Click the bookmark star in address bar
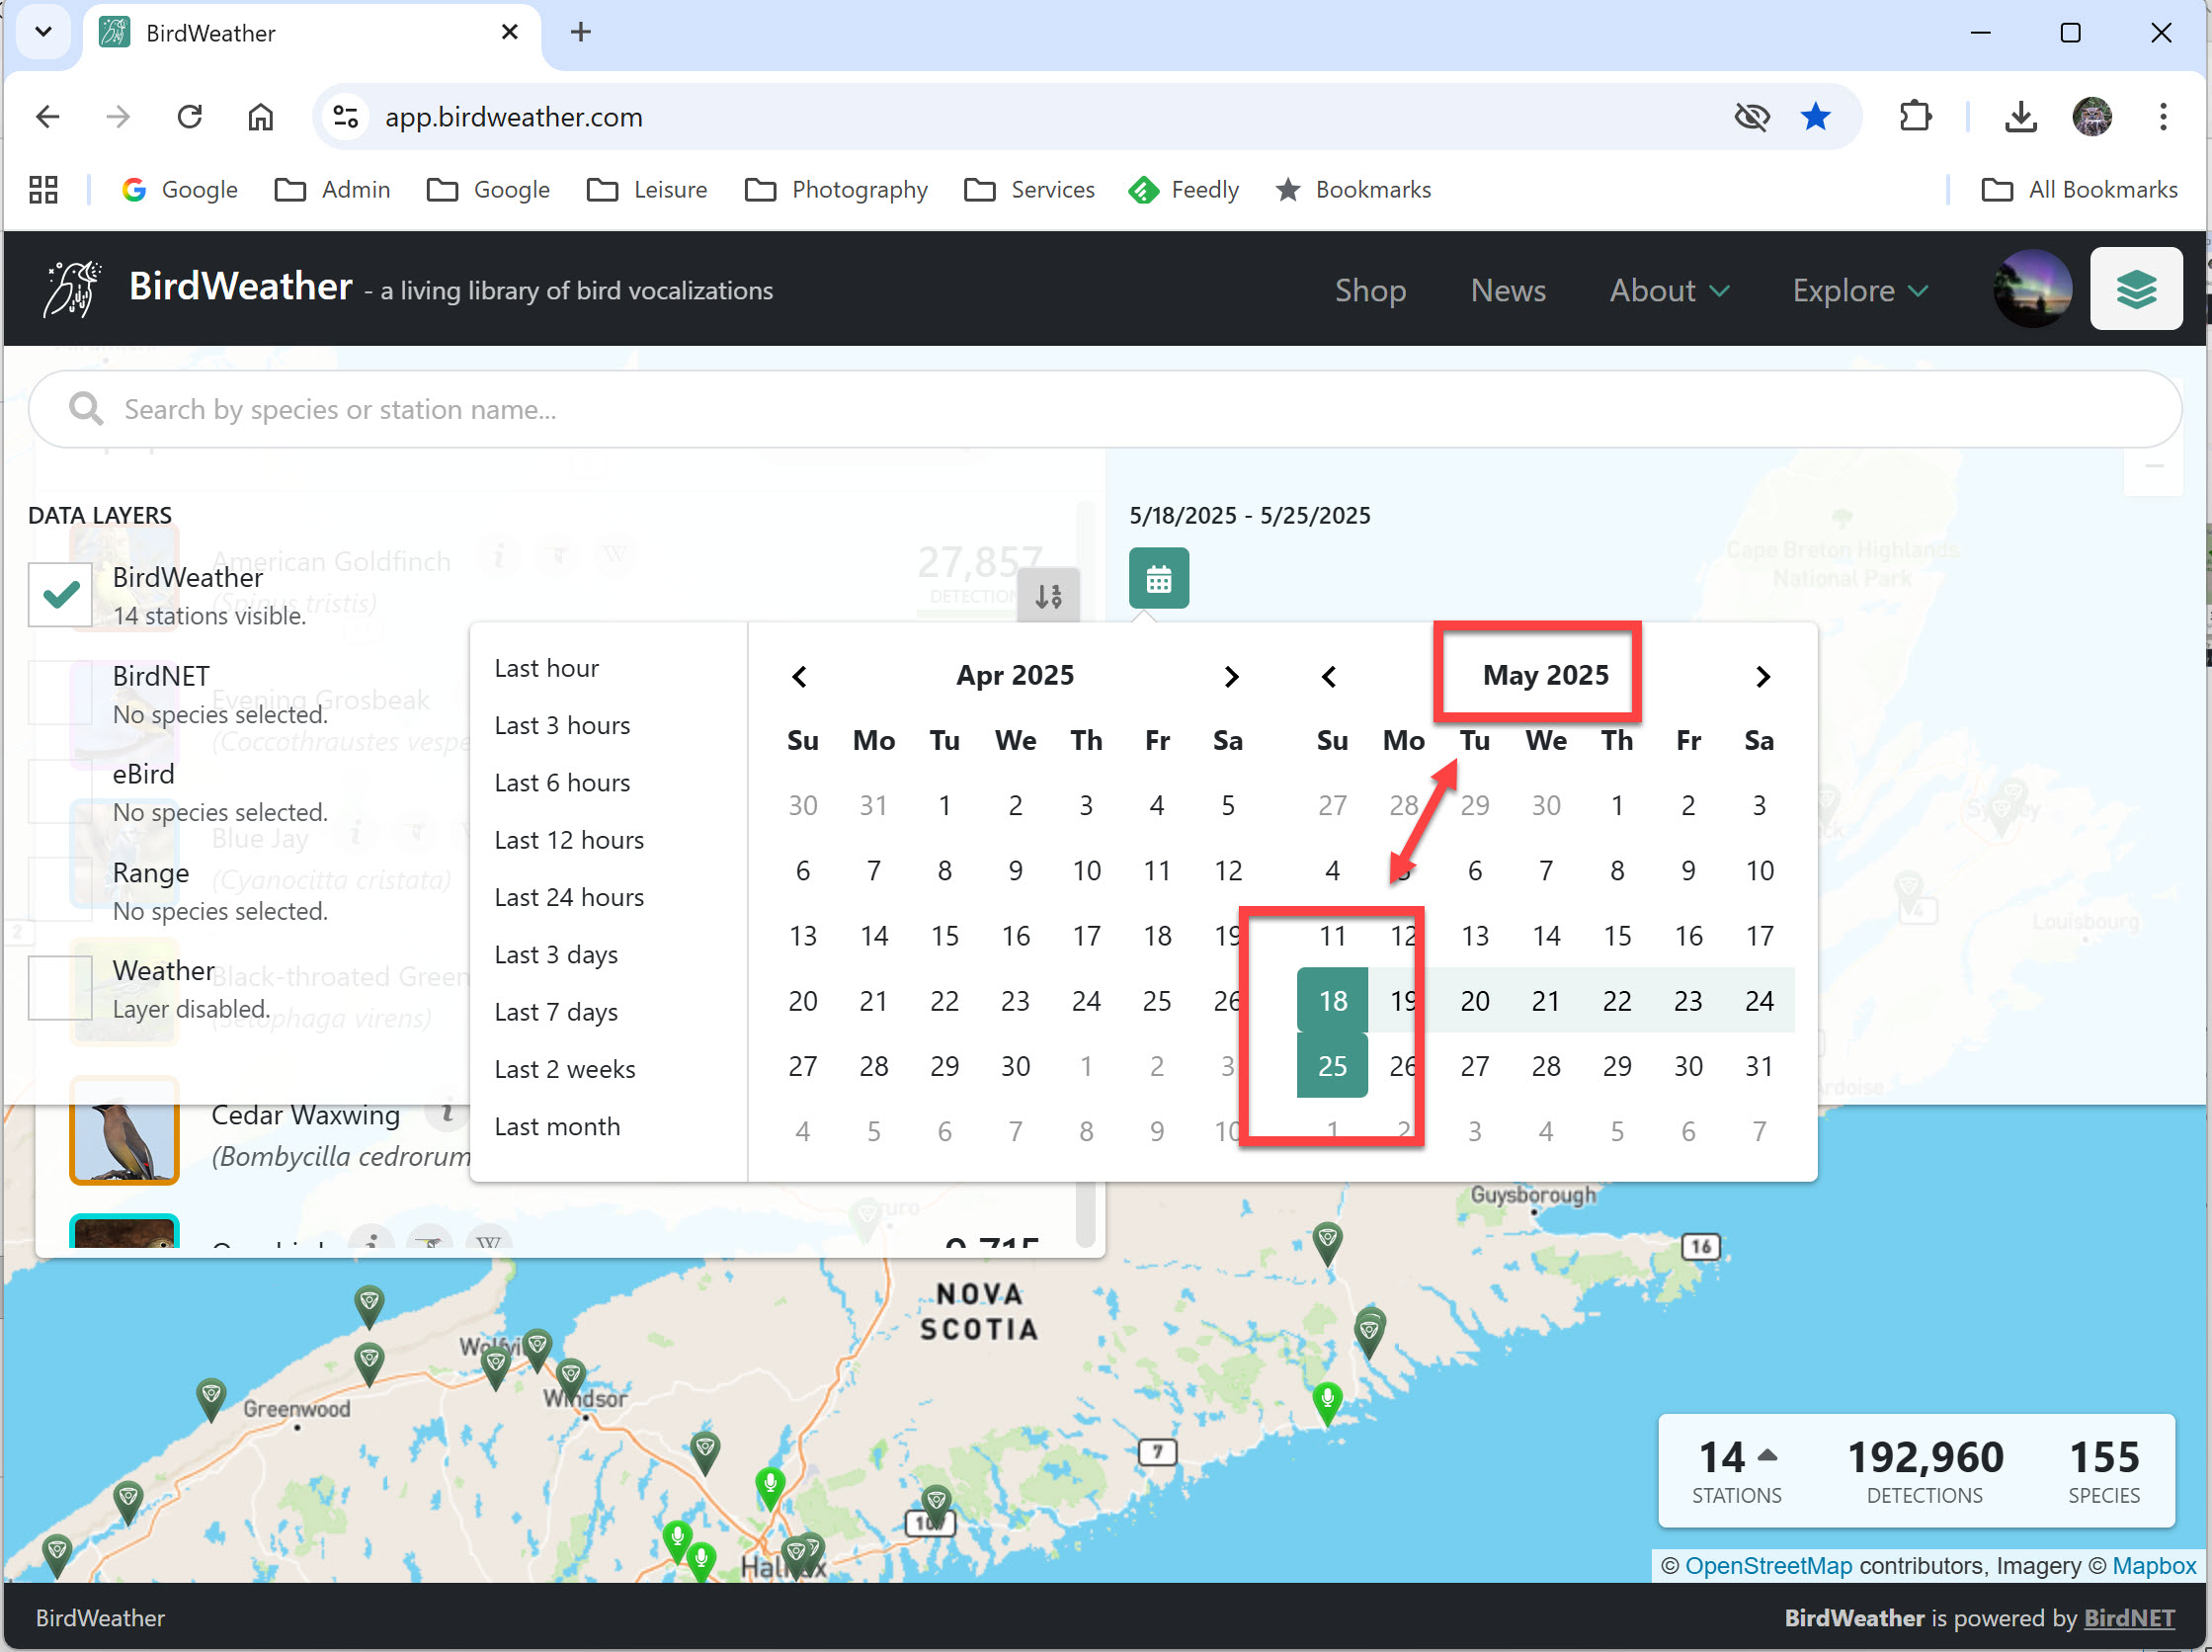The image size is (2212, 1652). coord(1814,117)
